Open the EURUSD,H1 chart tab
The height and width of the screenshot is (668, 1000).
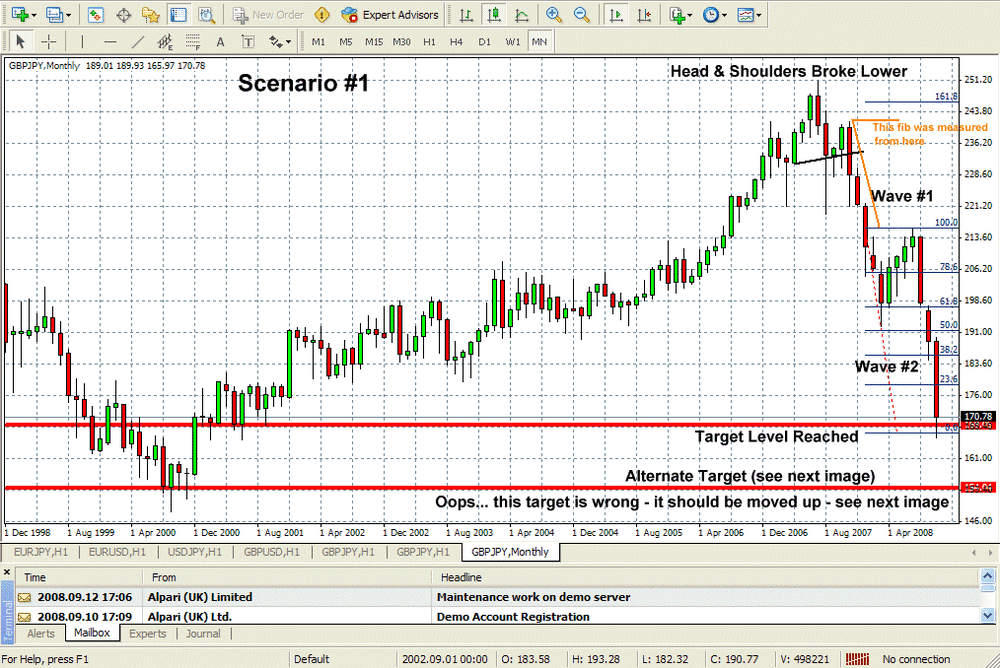pos(117,552)
